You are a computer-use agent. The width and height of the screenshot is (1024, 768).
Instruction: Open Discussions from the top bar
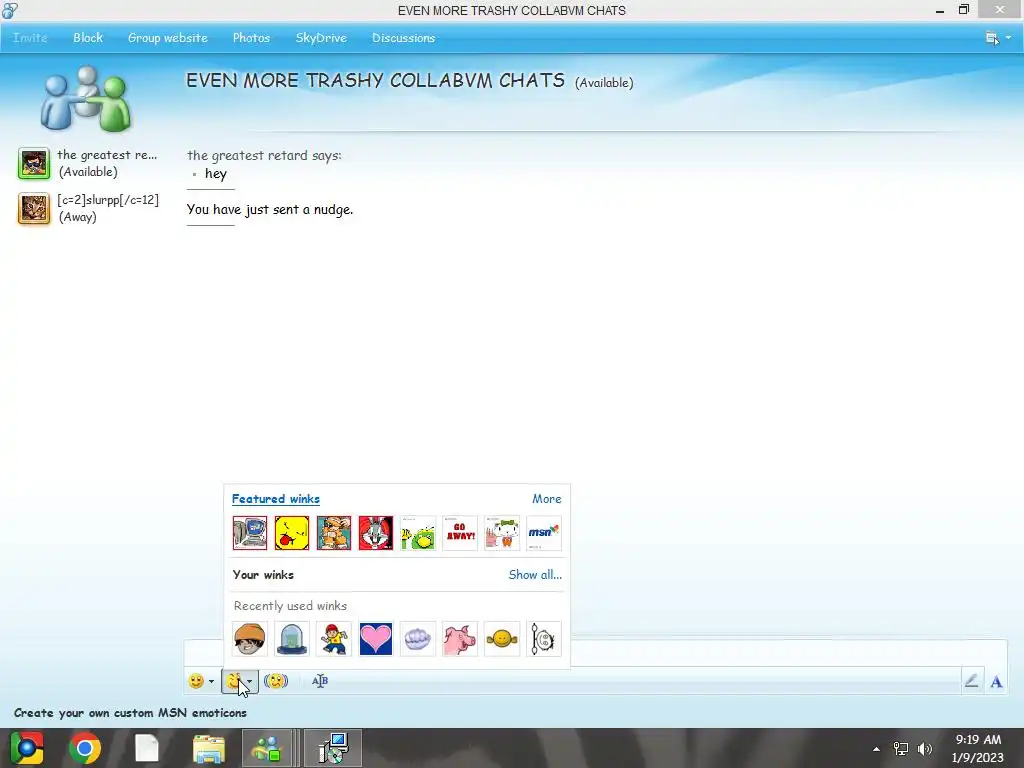tap(404, 38)
